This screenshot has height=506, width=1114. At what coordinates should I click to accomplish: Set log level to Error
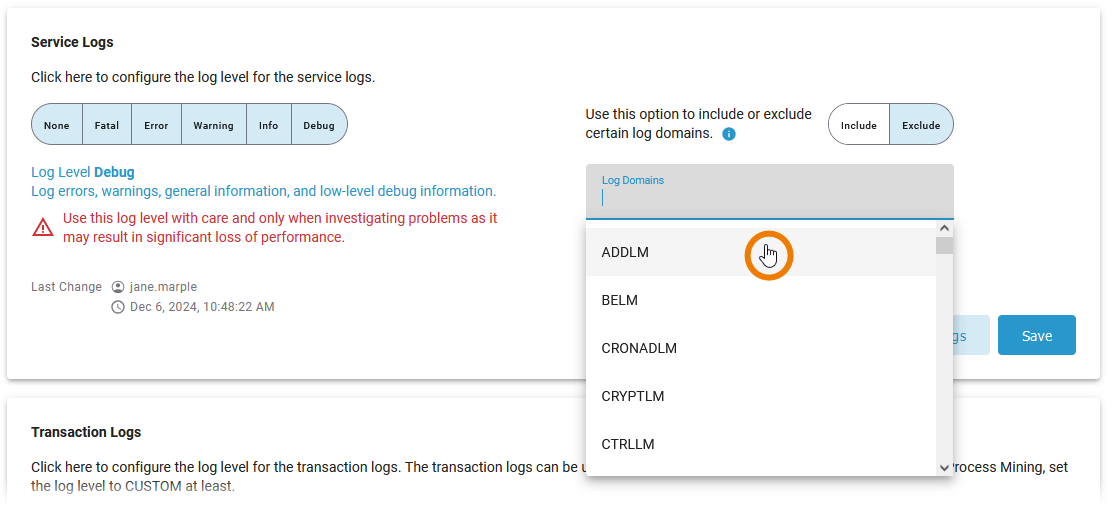pos(156,125)
